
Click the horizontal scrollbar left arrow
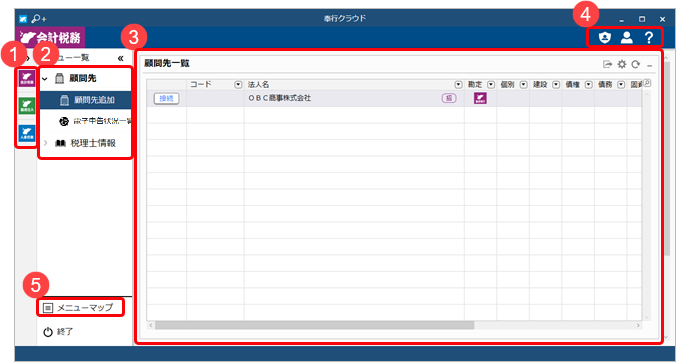click(x=150, y=325)
